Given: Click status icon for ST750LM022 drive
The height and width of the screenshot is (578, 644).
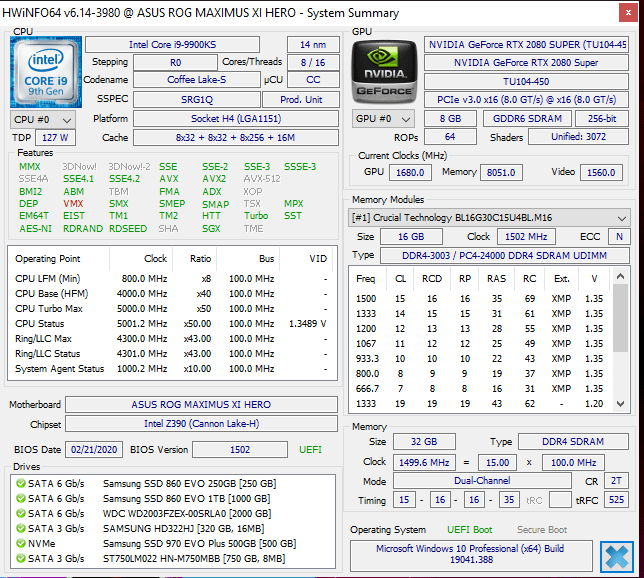Looking at the screenshot, I should click(x=21, y=558).
